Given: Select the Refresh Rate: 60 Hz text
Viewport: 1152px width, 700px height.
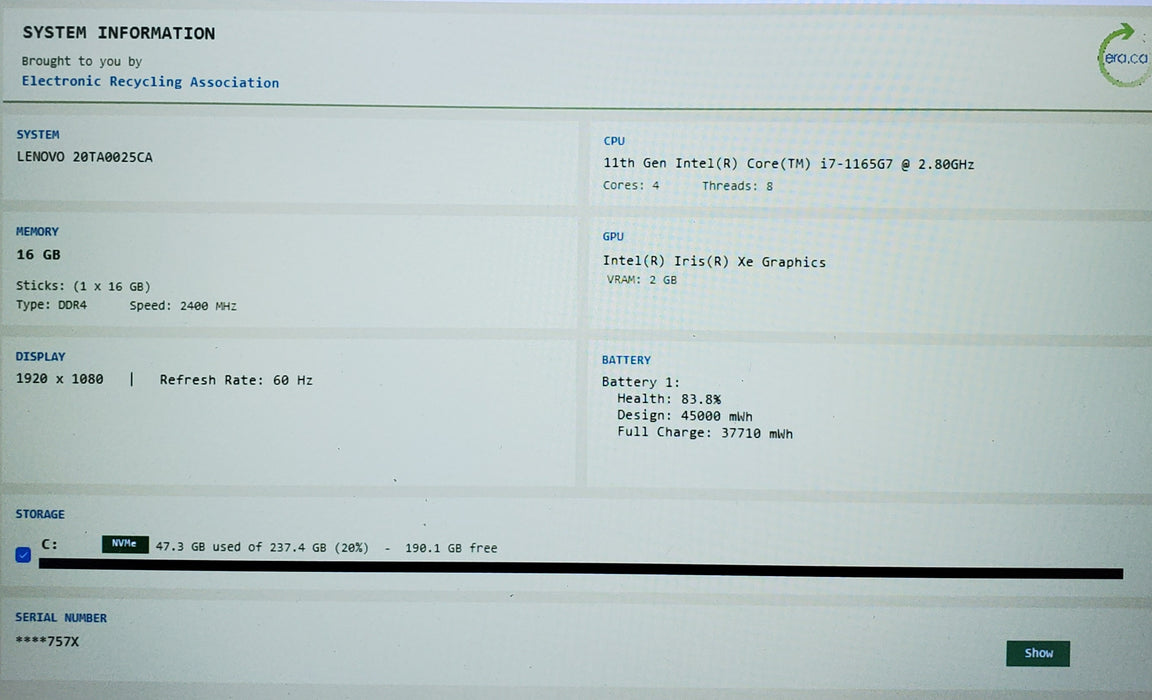Looking at the screenshot, I should (x=236, y=380).
